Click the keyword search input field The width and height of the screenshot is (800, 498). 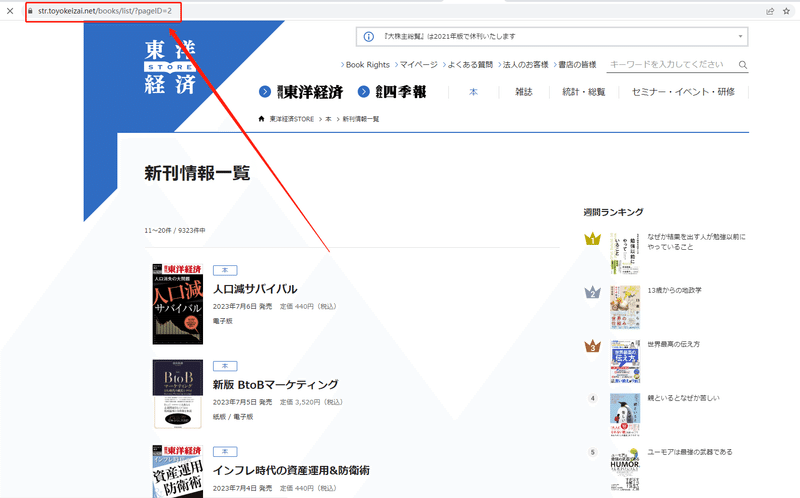pyautogui.click(x=671, y=65)
